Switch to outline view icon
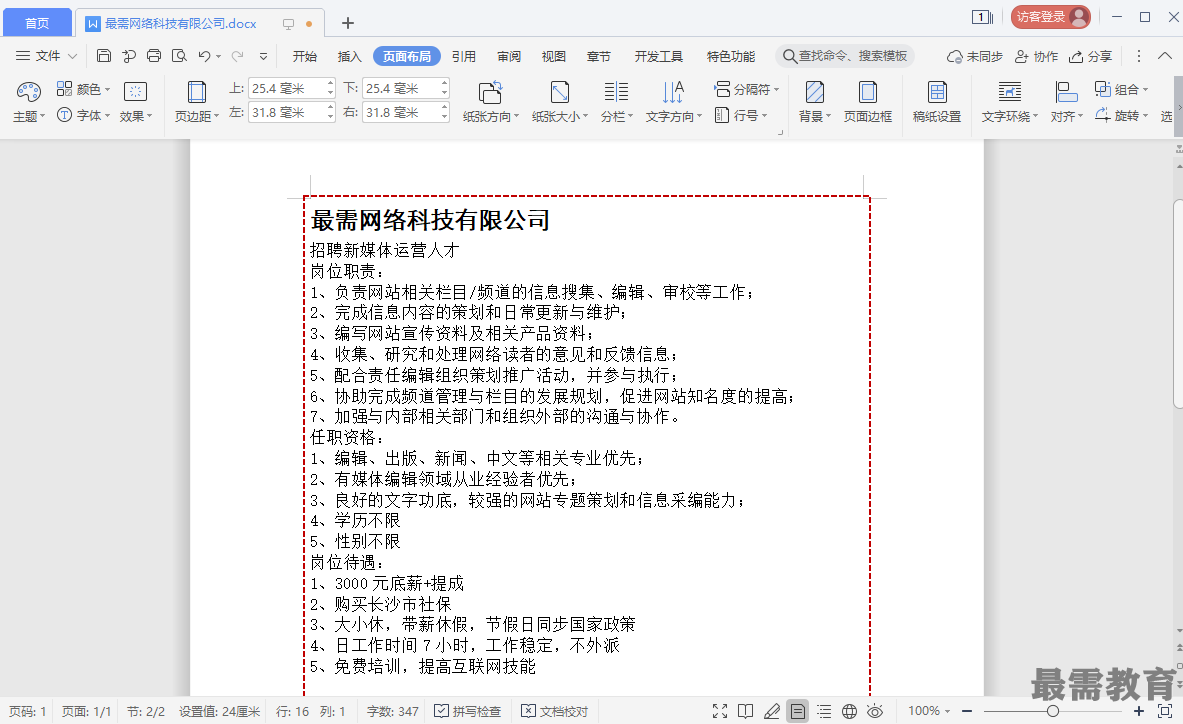 coord(824,710)
